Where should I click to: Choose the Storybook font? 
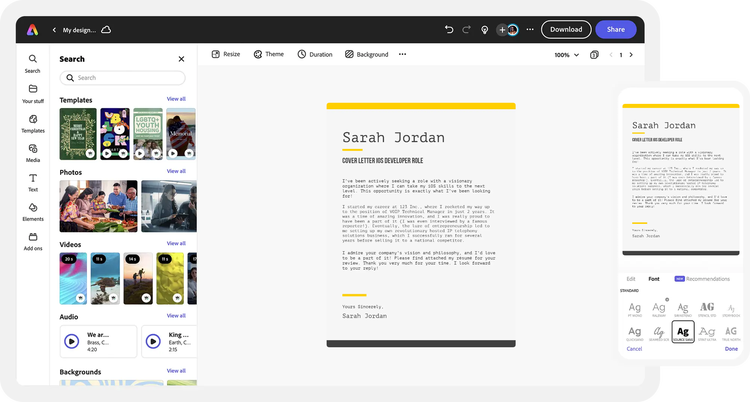[x=731, y=309]
